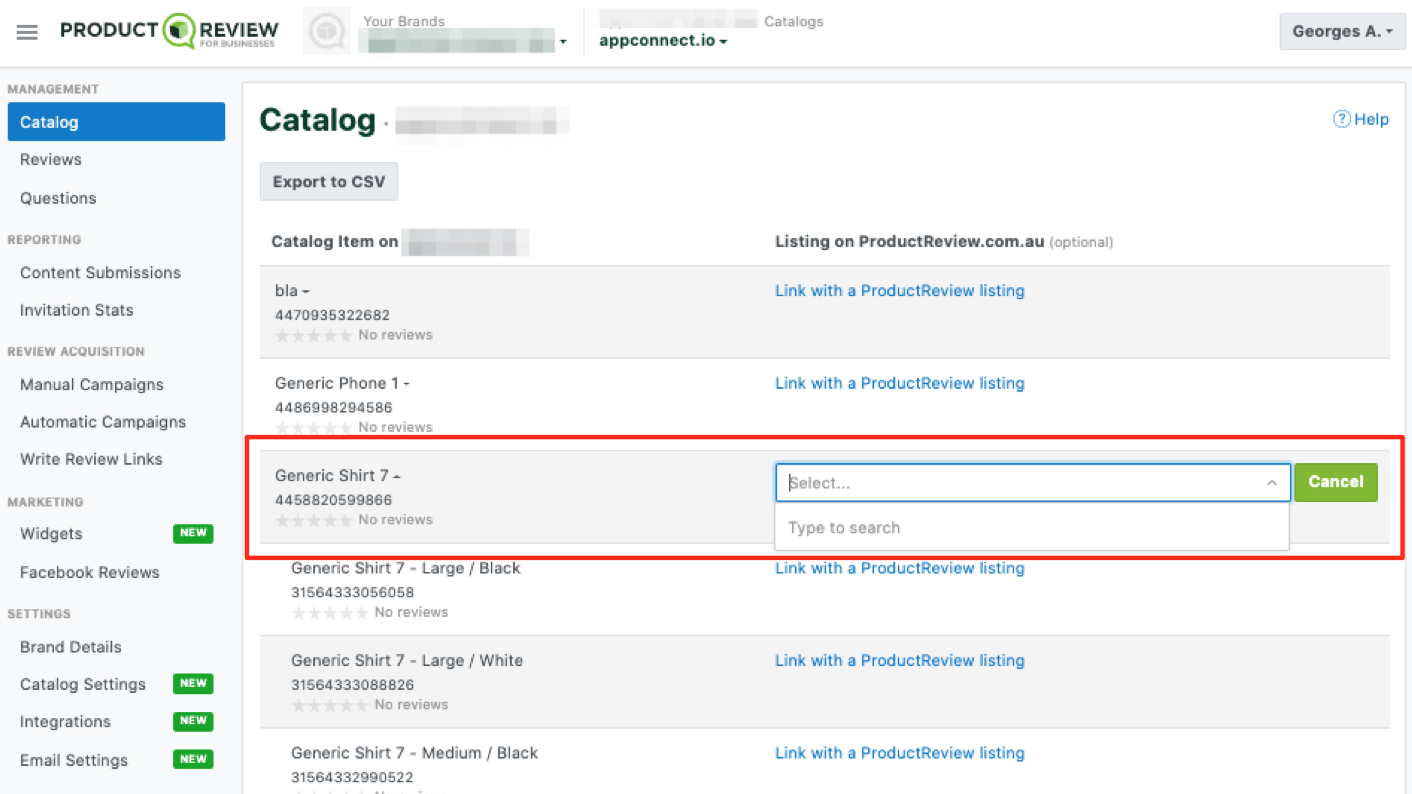Click the Catalog page heading

(x=317, y=120)
